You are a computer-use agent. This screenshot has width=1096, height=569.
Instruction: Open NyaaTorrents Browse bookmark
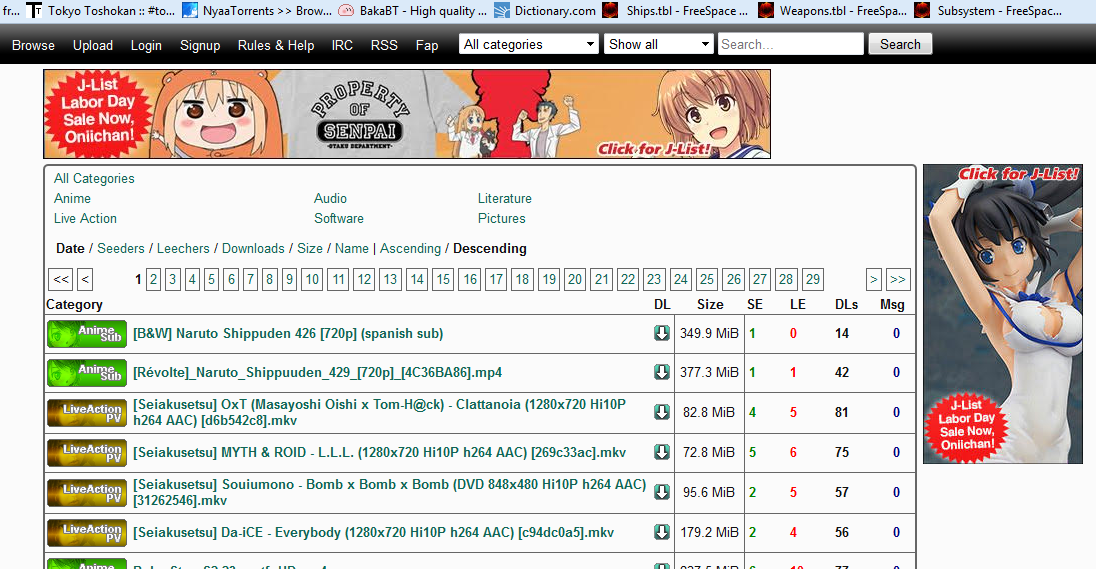257,10
